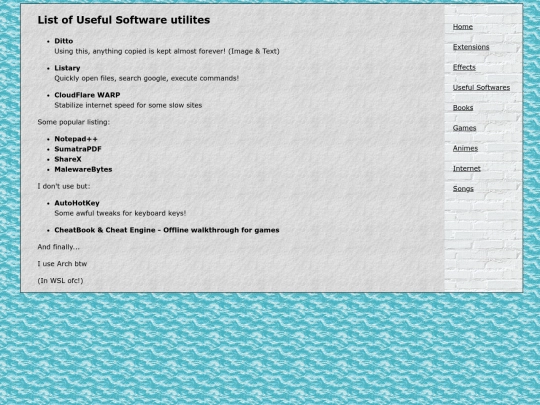Click the page heading 'List of Useful Software utilites'

124,20
